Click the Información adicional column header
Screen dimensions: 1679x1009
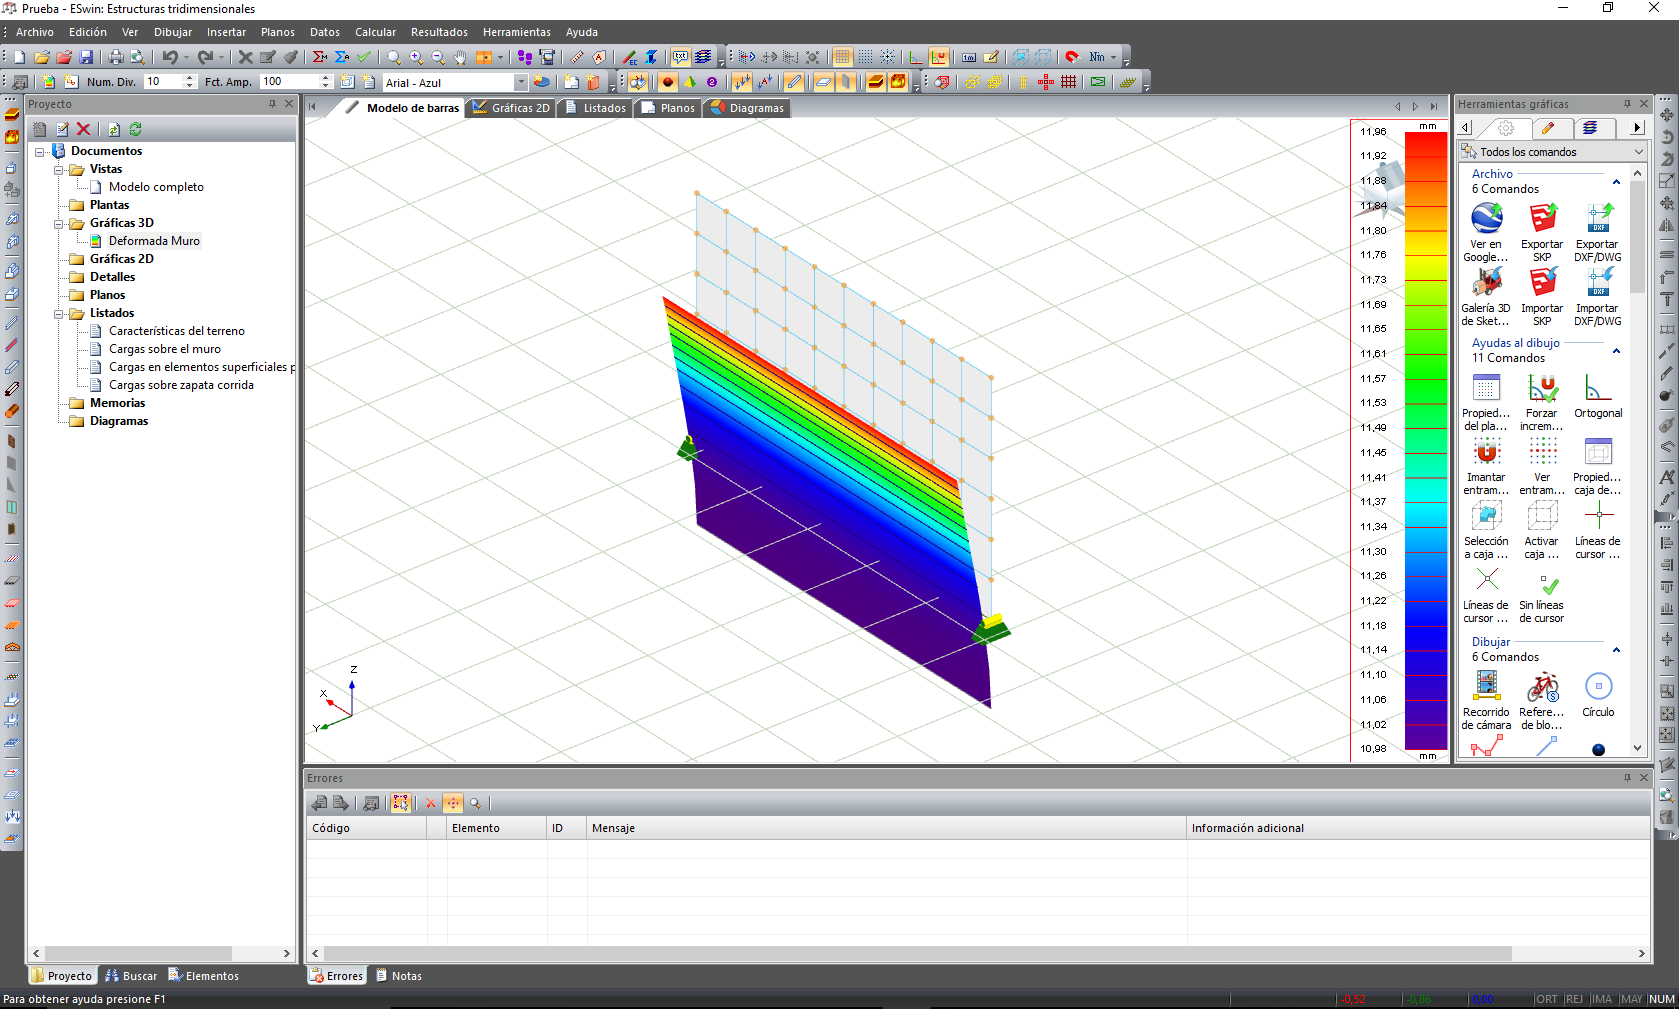coord(1418,828)
